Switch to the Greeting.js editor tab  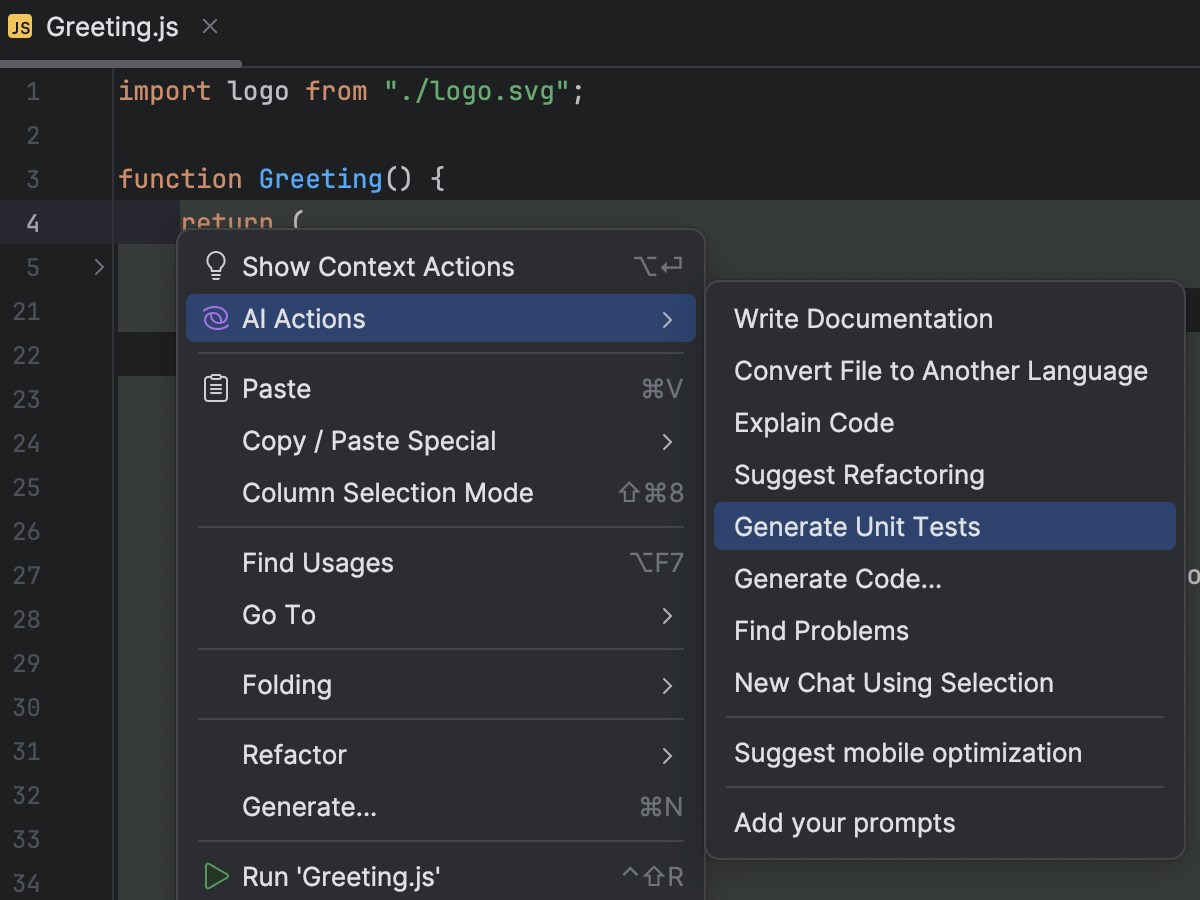click(x=110, y=27)
